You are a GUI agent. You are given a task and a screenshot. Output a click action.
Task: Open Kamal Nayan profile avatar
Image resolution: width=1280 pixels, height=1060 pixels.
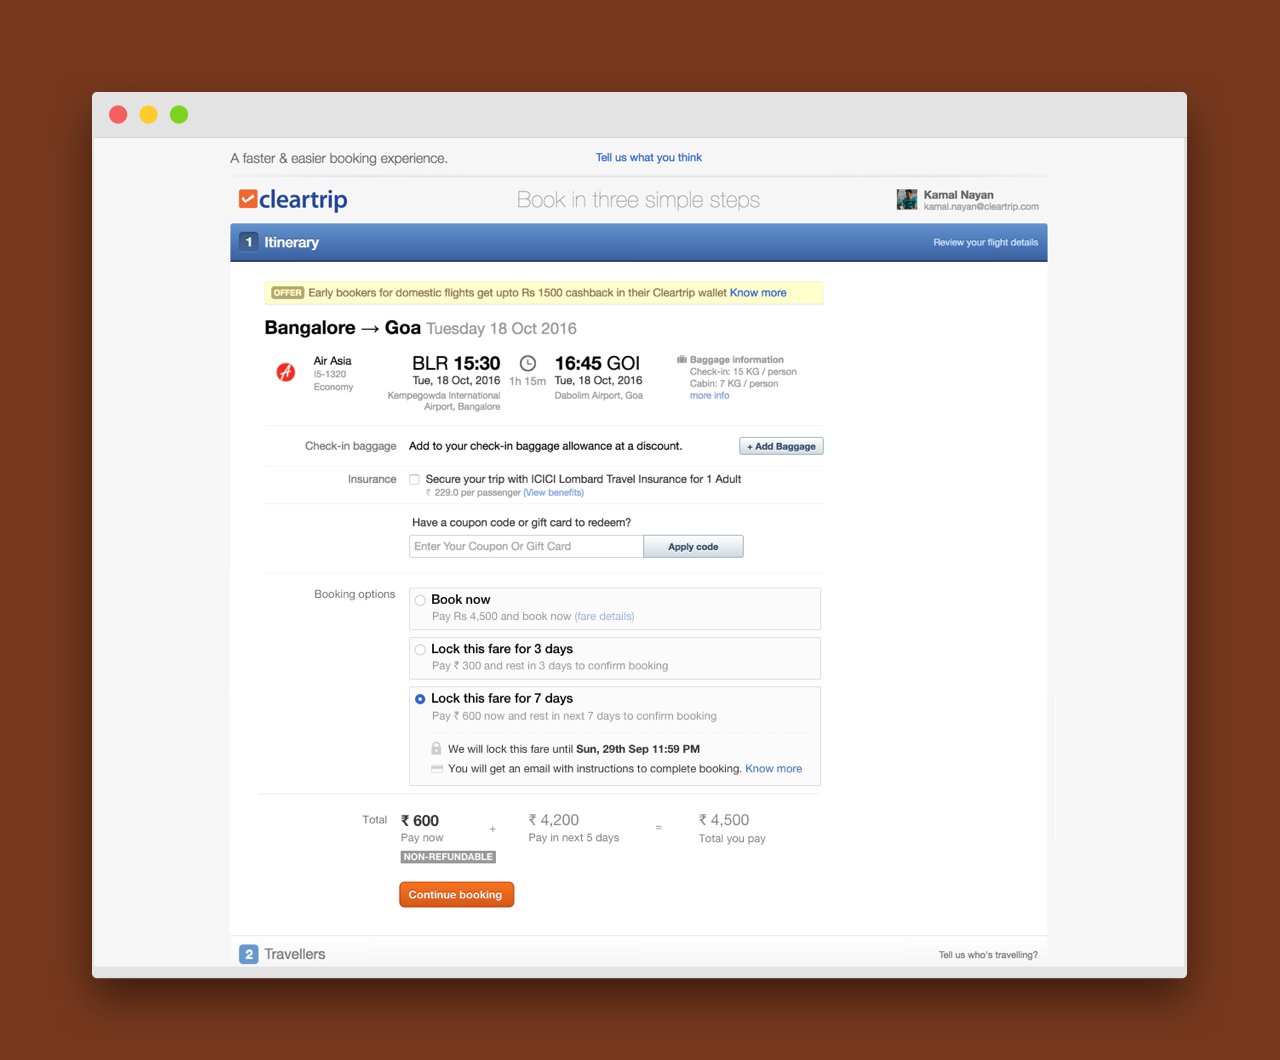tap(907, 200)
